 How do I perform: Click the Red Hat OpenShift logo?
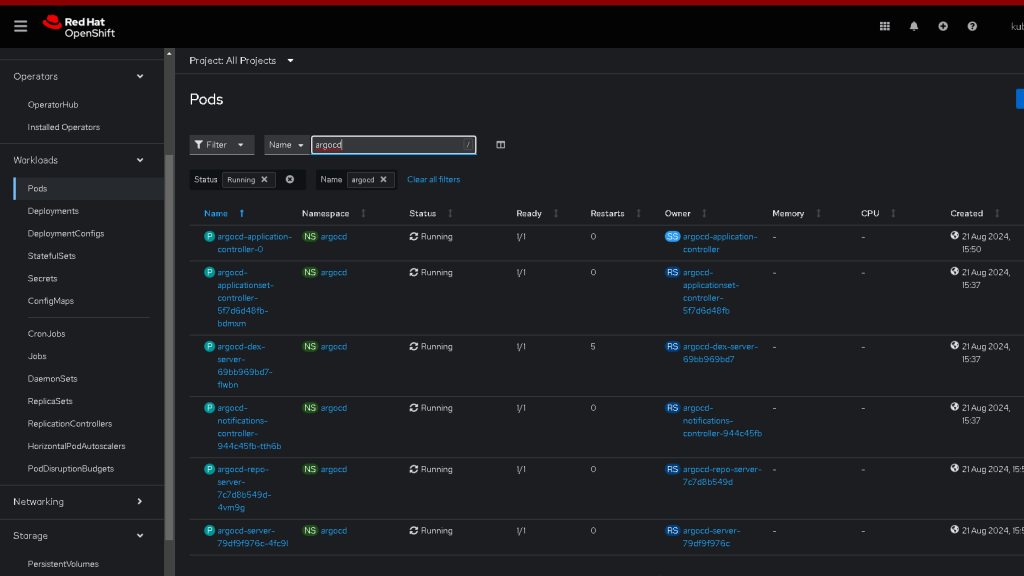(79, 27)
